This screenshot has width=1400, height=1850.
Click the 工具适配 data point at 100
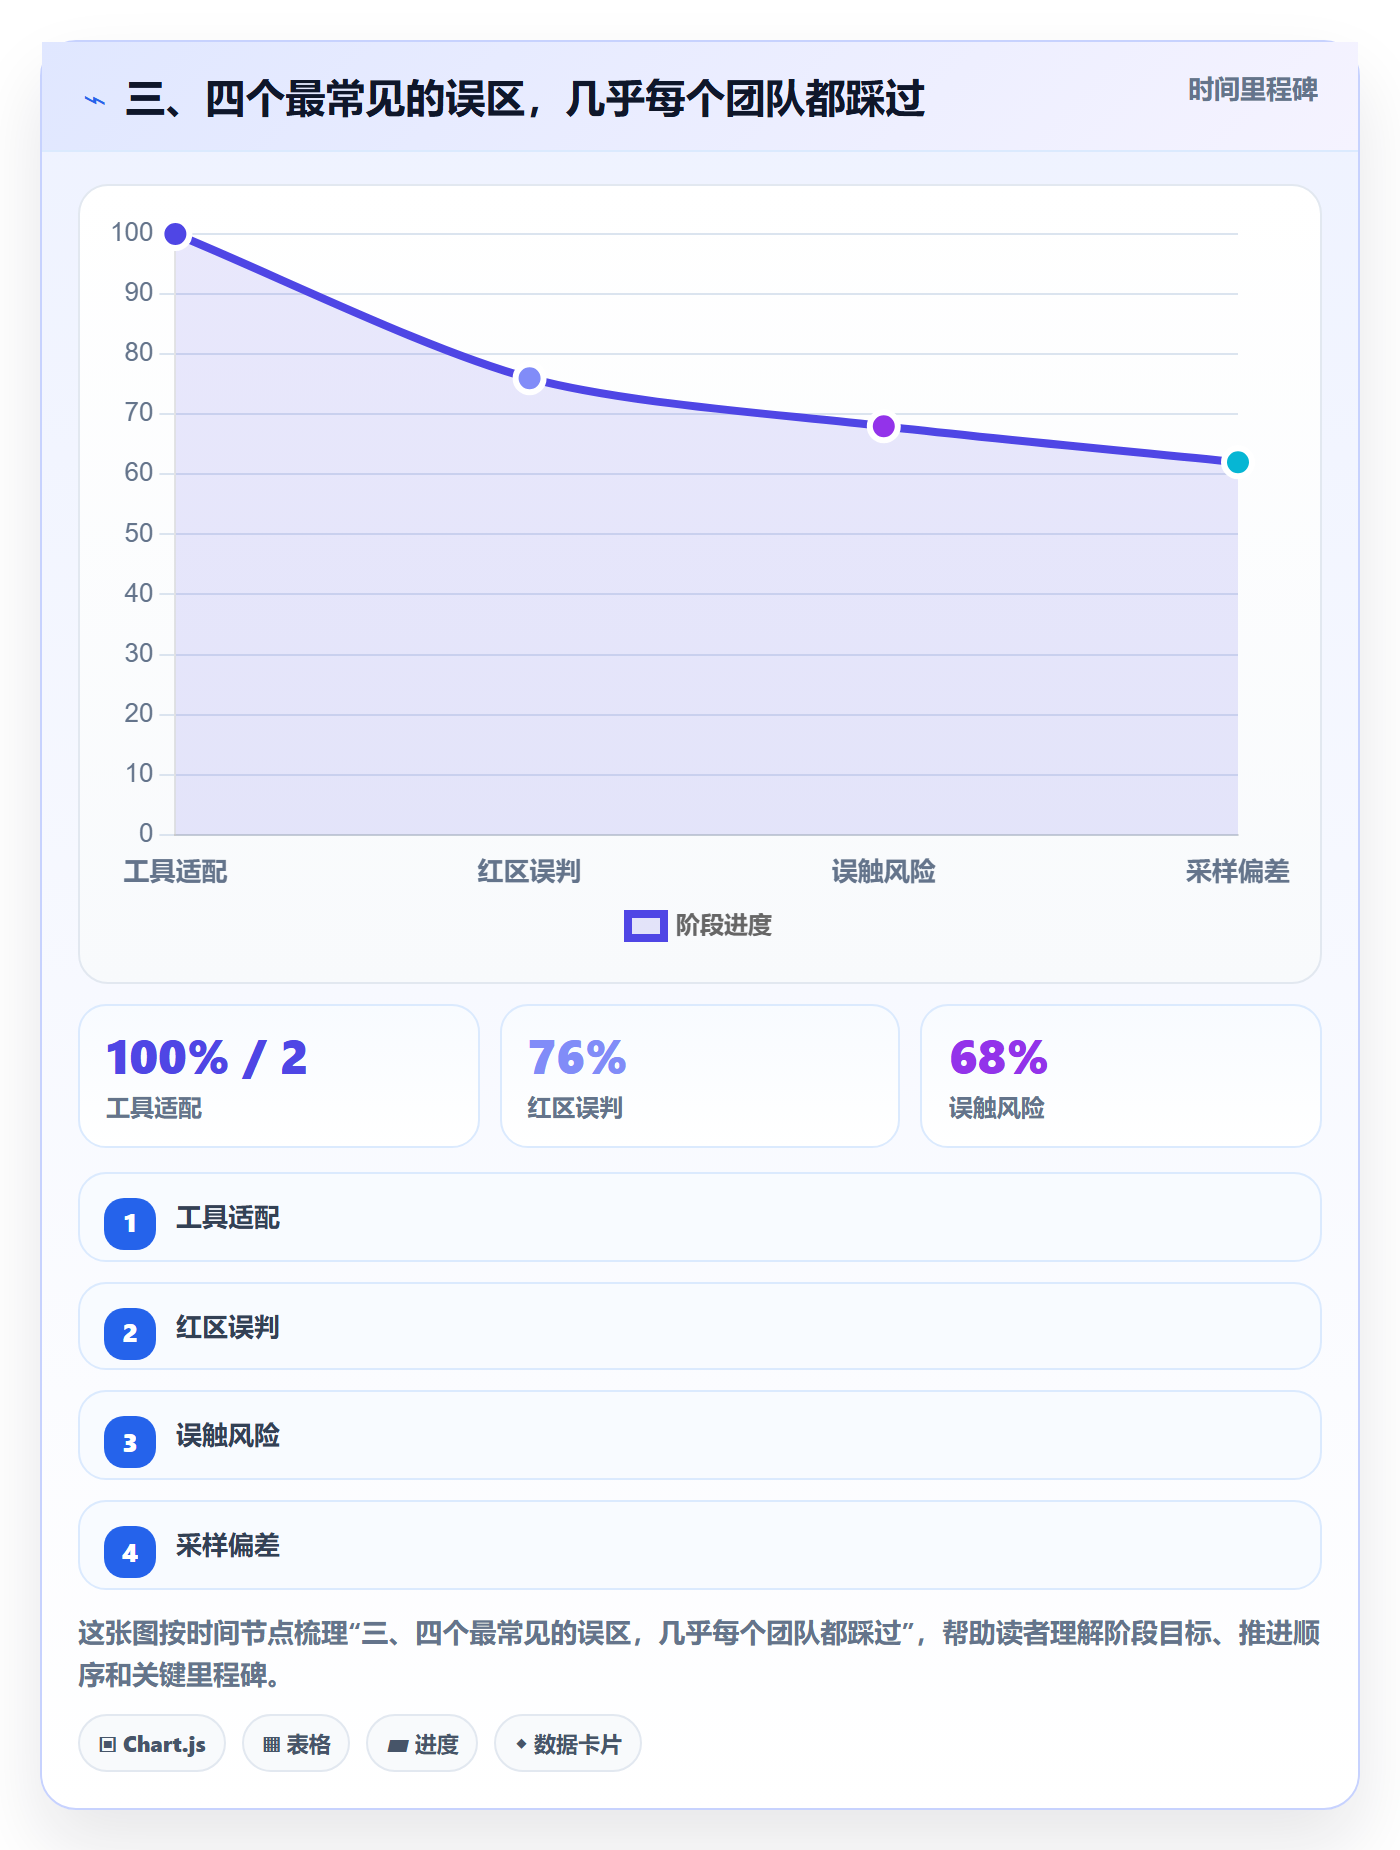point(175,234)
